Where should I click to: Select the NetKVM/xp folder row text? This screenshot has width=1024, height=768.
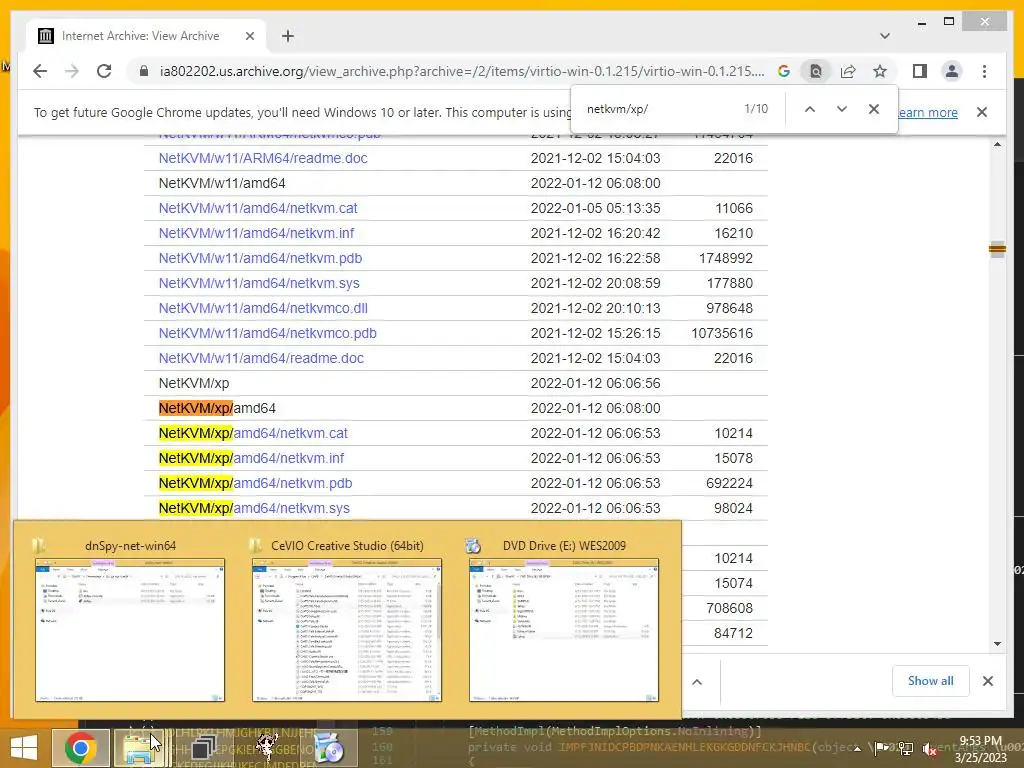(x=194, y=383)
